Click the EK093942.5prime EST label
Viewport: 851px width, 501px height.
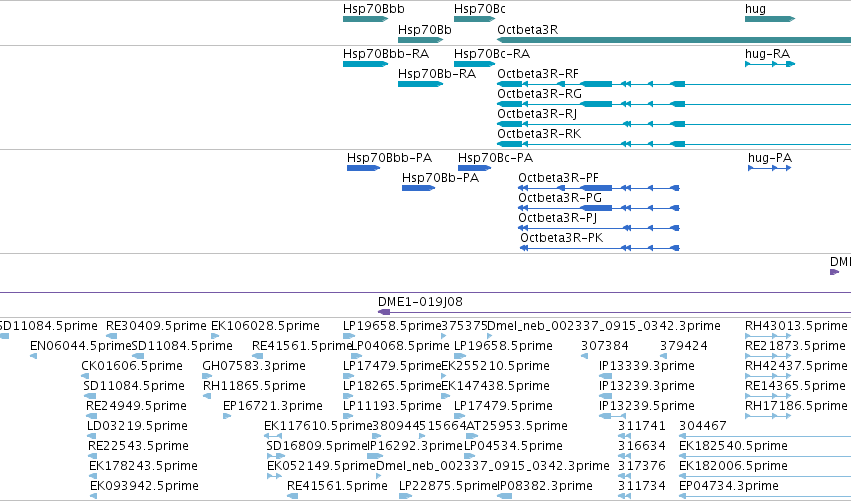144,486
